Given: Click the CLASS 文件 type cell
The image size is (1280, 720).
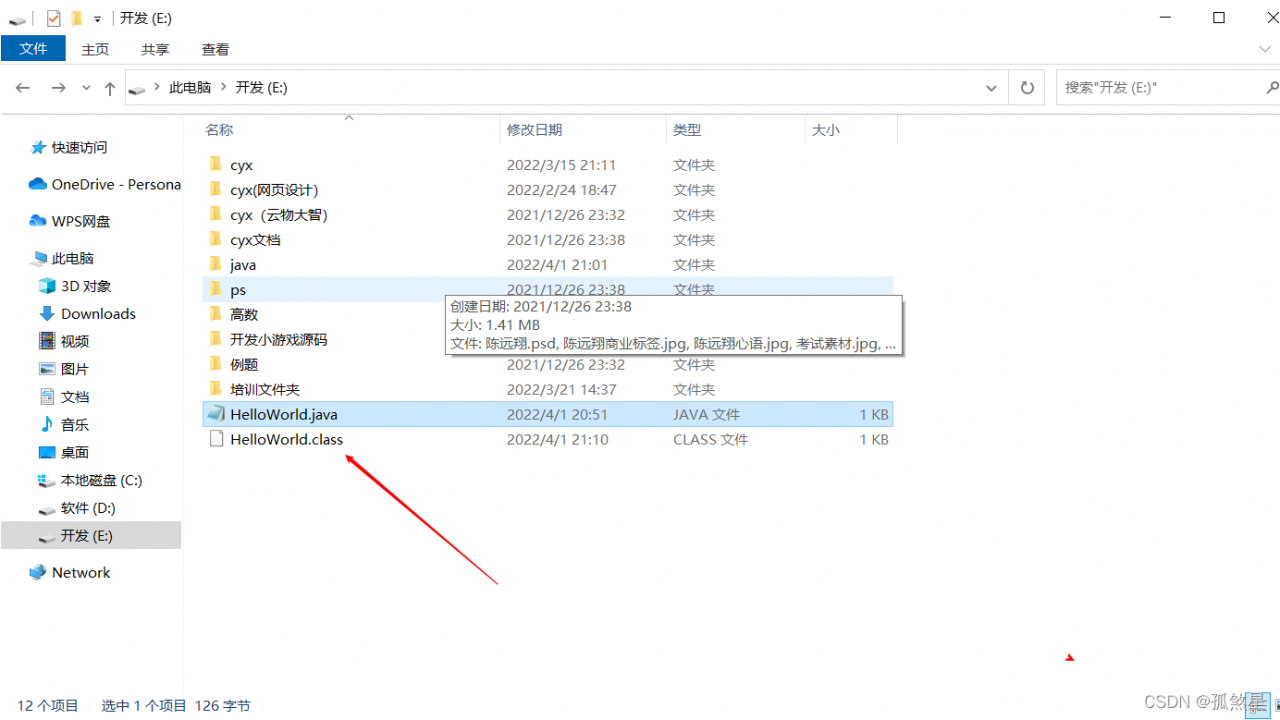Looking at the screenshot, I should pos(710,440).
